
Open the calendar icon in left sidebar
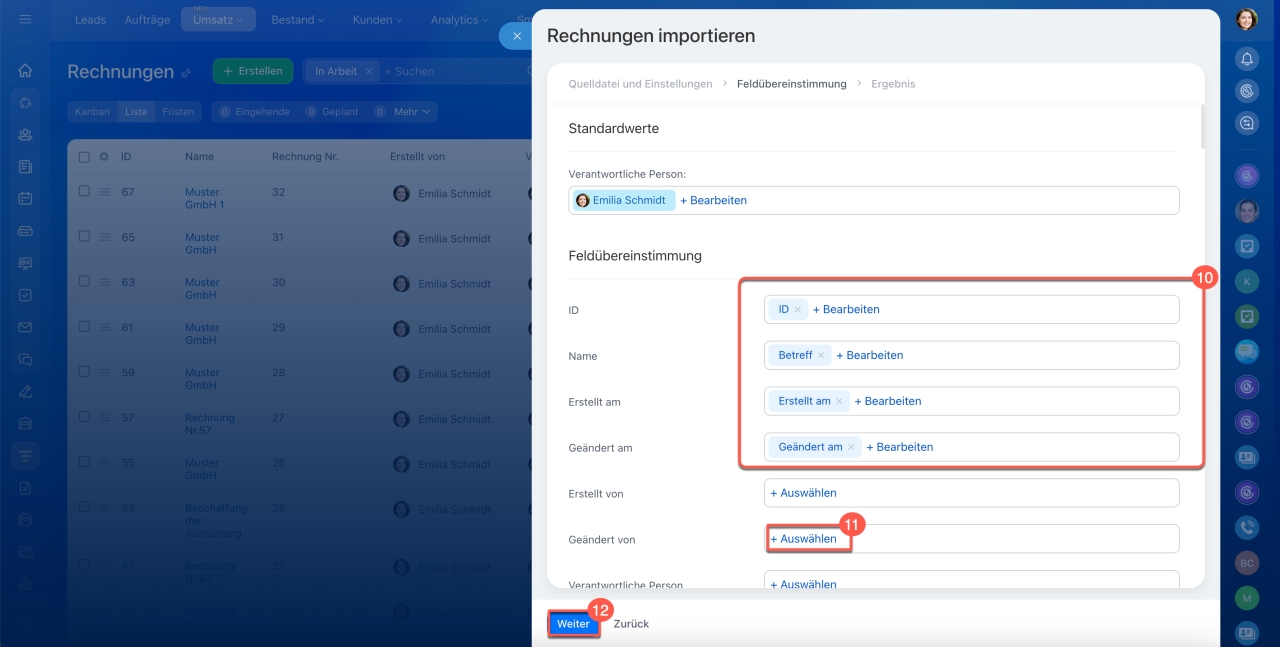[x=25, y=198]
